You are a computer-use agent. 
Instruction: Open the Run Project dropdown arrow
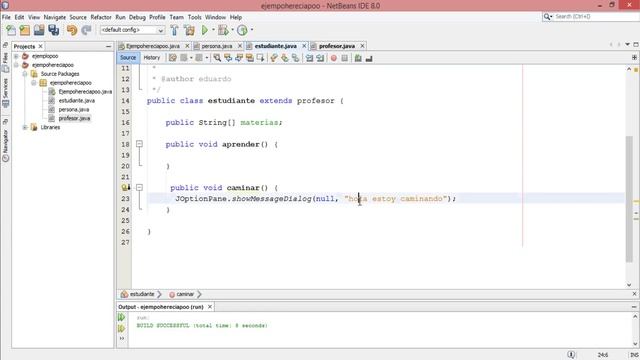pyautogui.click(x=213, y=30)
